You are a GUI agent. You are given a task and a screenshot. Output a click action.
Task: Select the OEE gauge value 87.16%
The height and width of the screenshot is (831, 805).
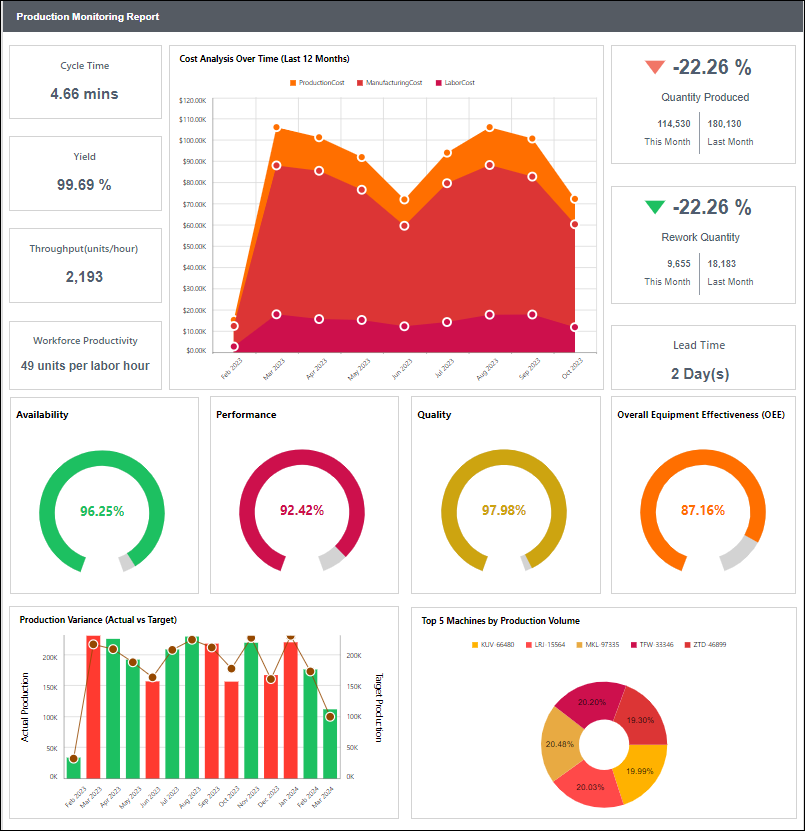point(703,510)
